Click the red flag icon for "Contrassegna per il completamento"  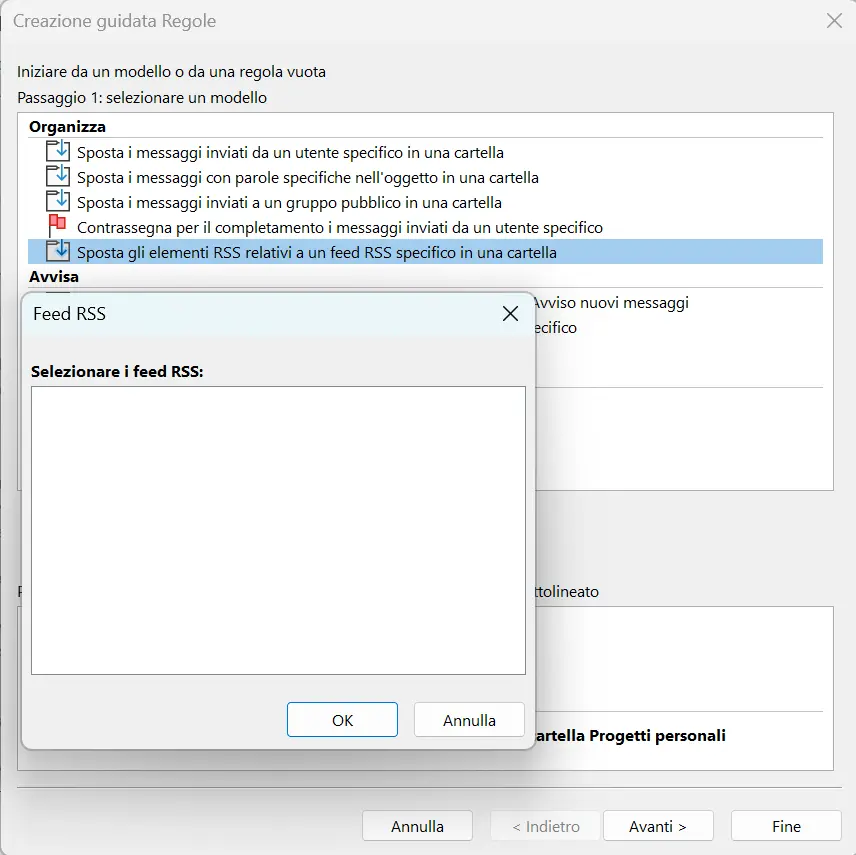[x=60, y=226]
